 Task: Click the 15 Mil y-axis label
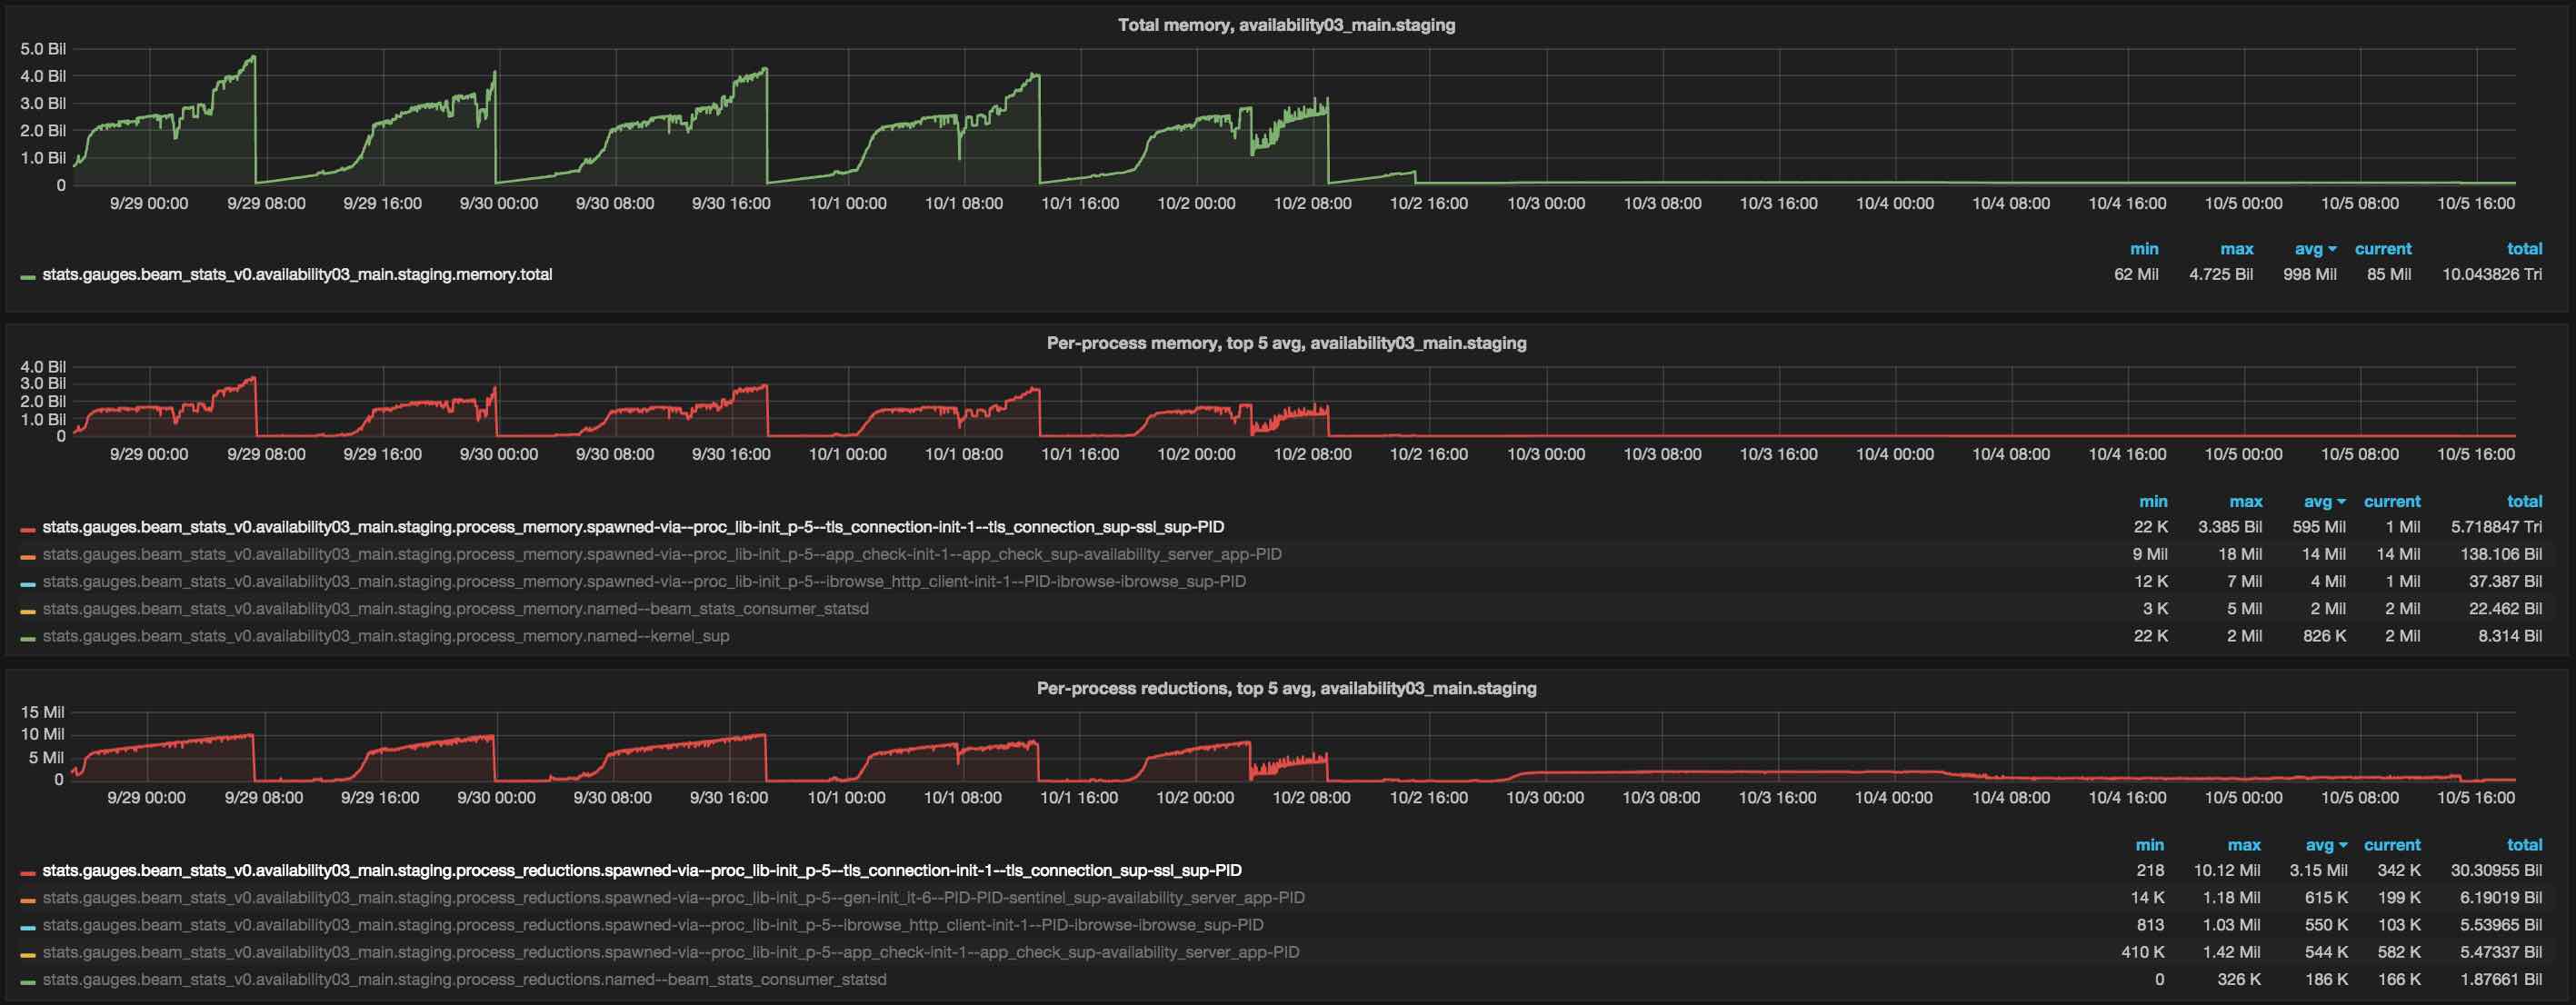(x=42, y=712)
